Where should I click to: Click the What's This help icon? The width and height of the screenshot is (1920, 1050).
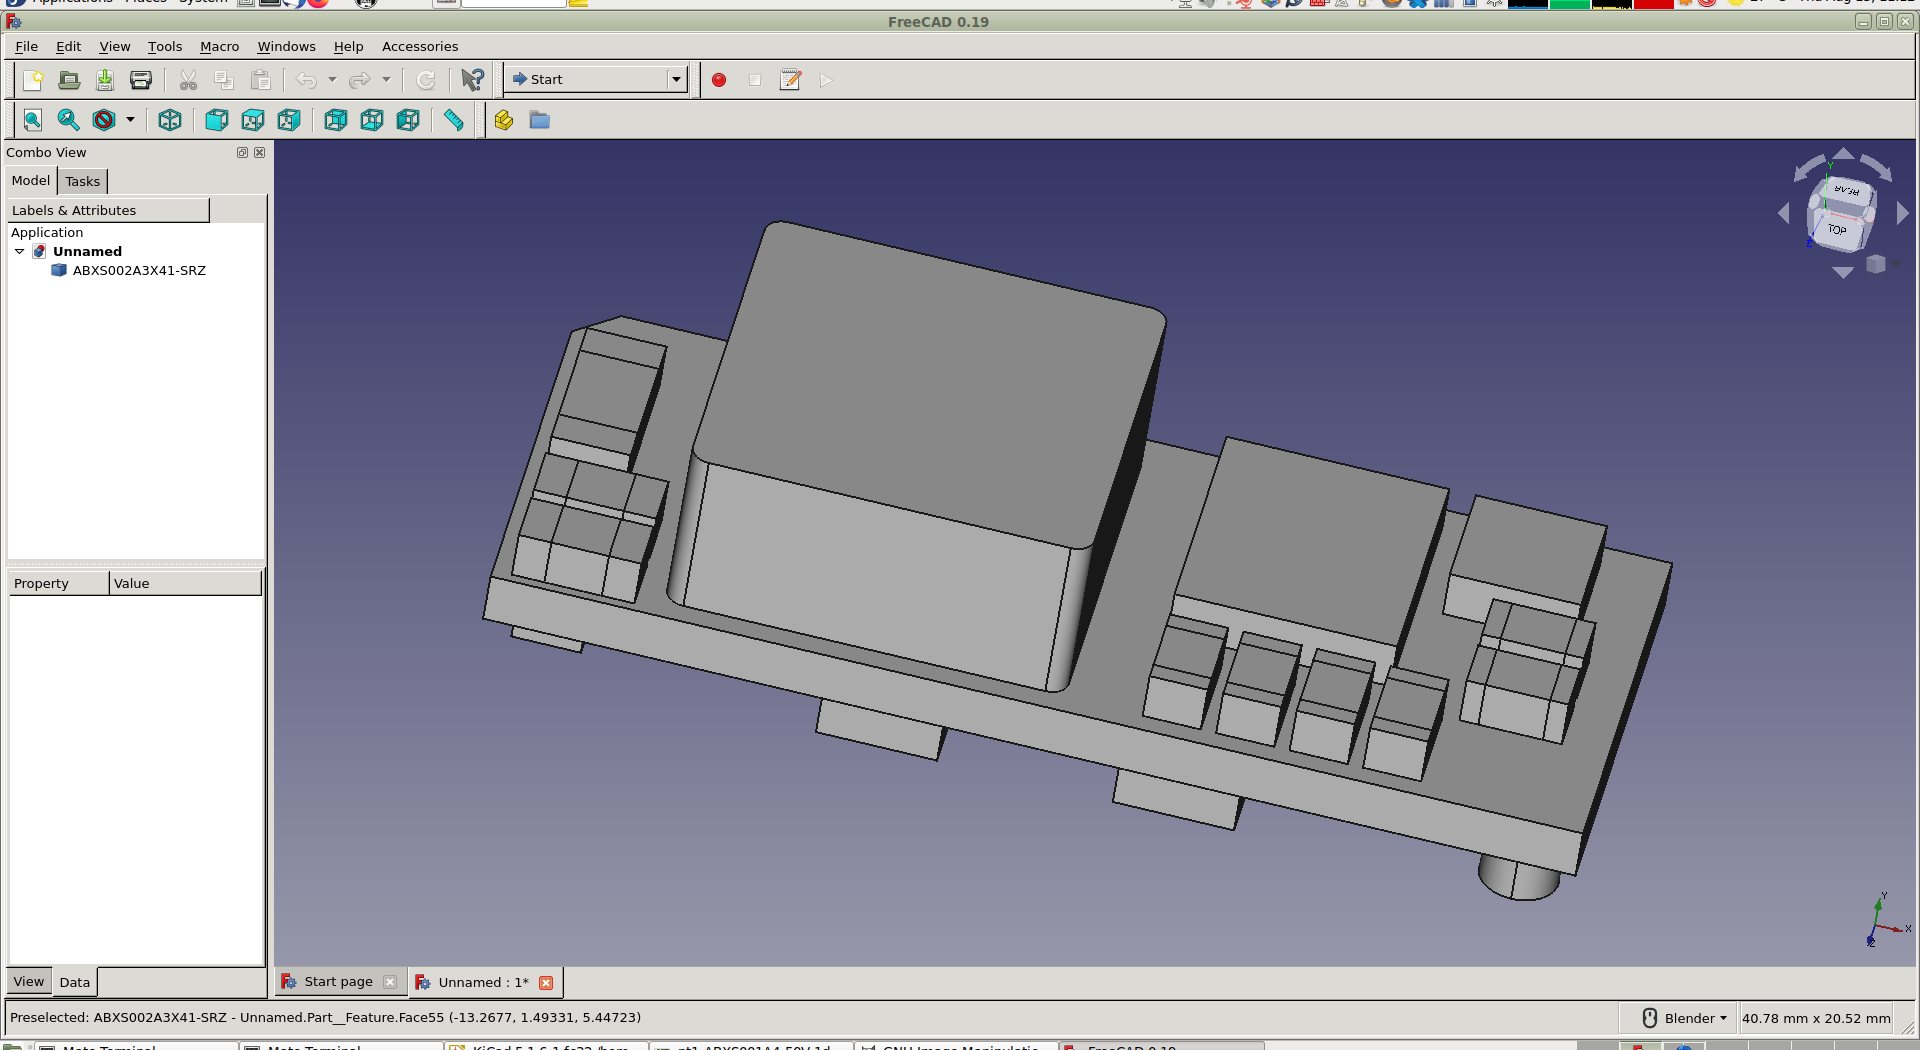(x=472, y=80)
